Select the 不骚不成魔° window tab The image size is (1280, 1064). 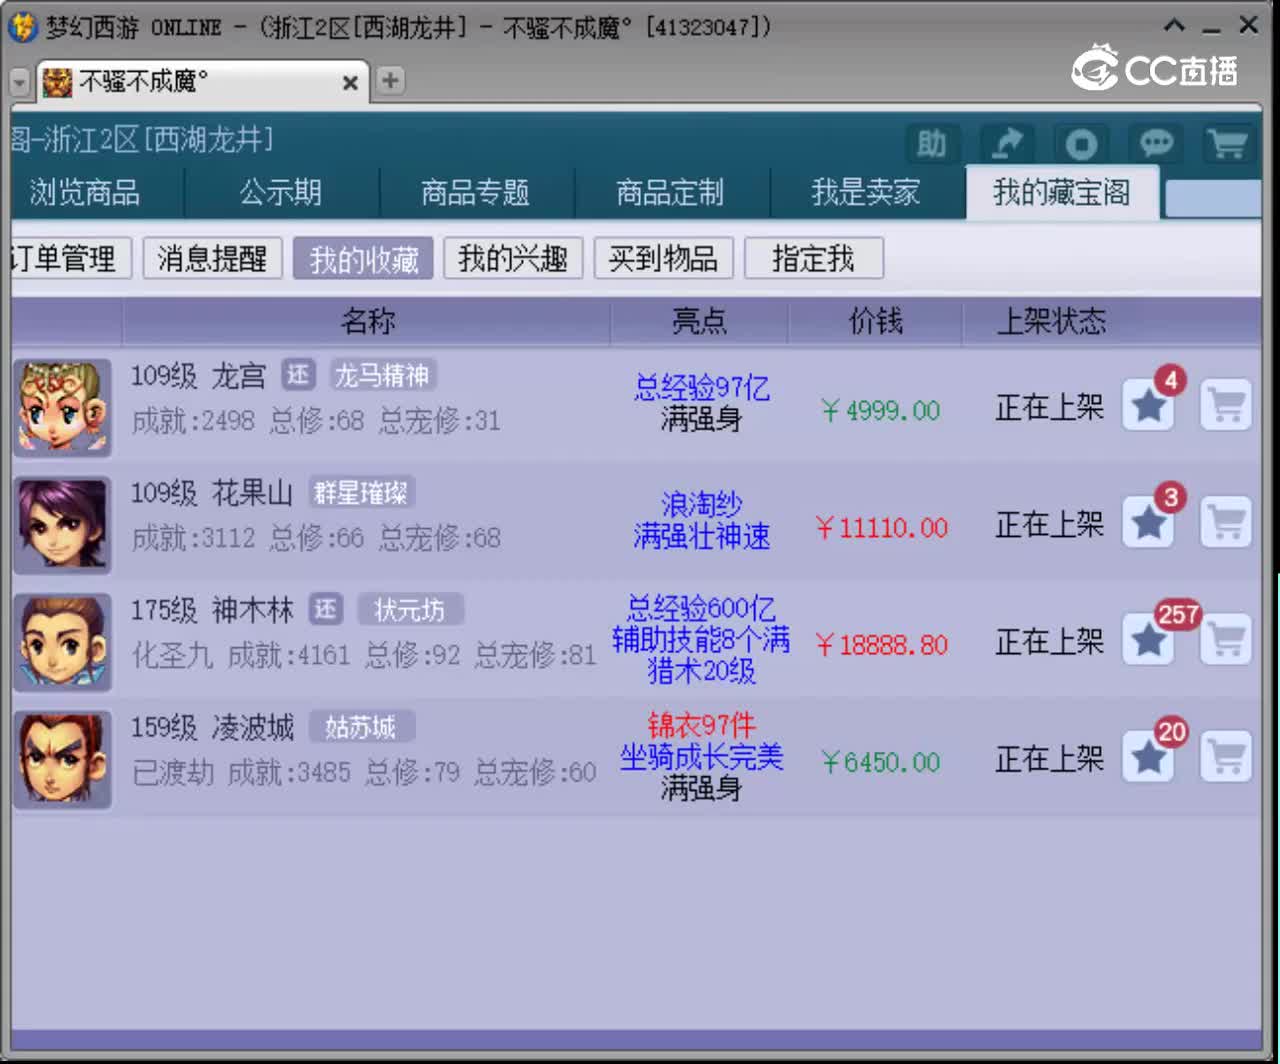coord(203,81)
